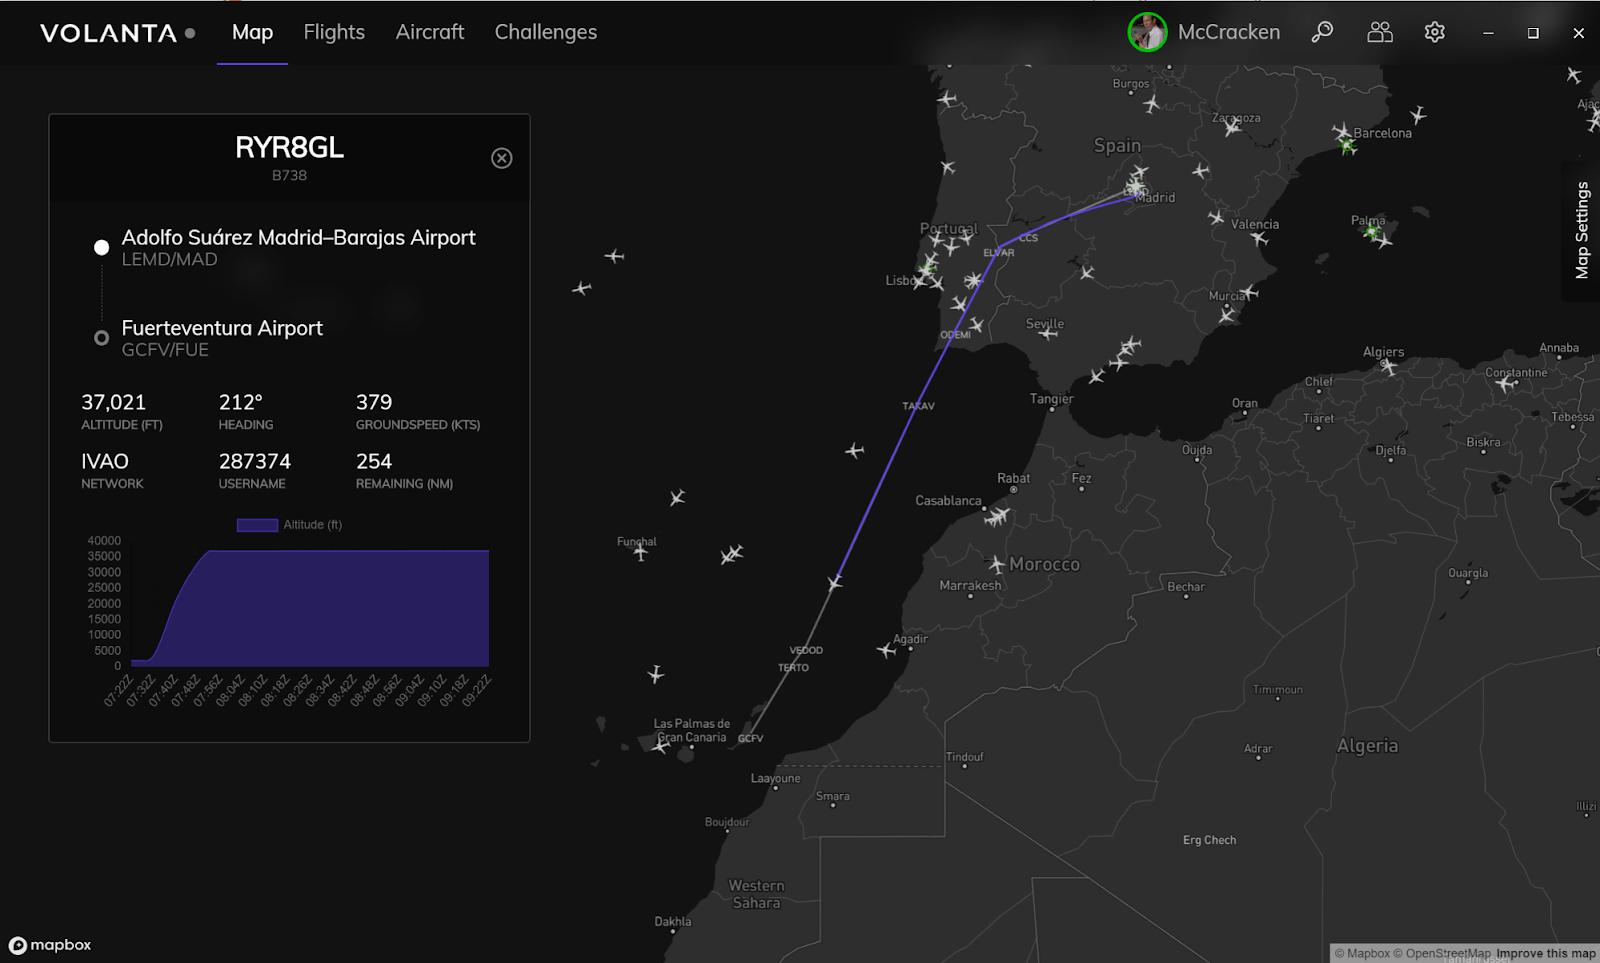Click the McCracken profile avatar
Viewport: 1600px width, 963px height.
tap(1147, 32)
